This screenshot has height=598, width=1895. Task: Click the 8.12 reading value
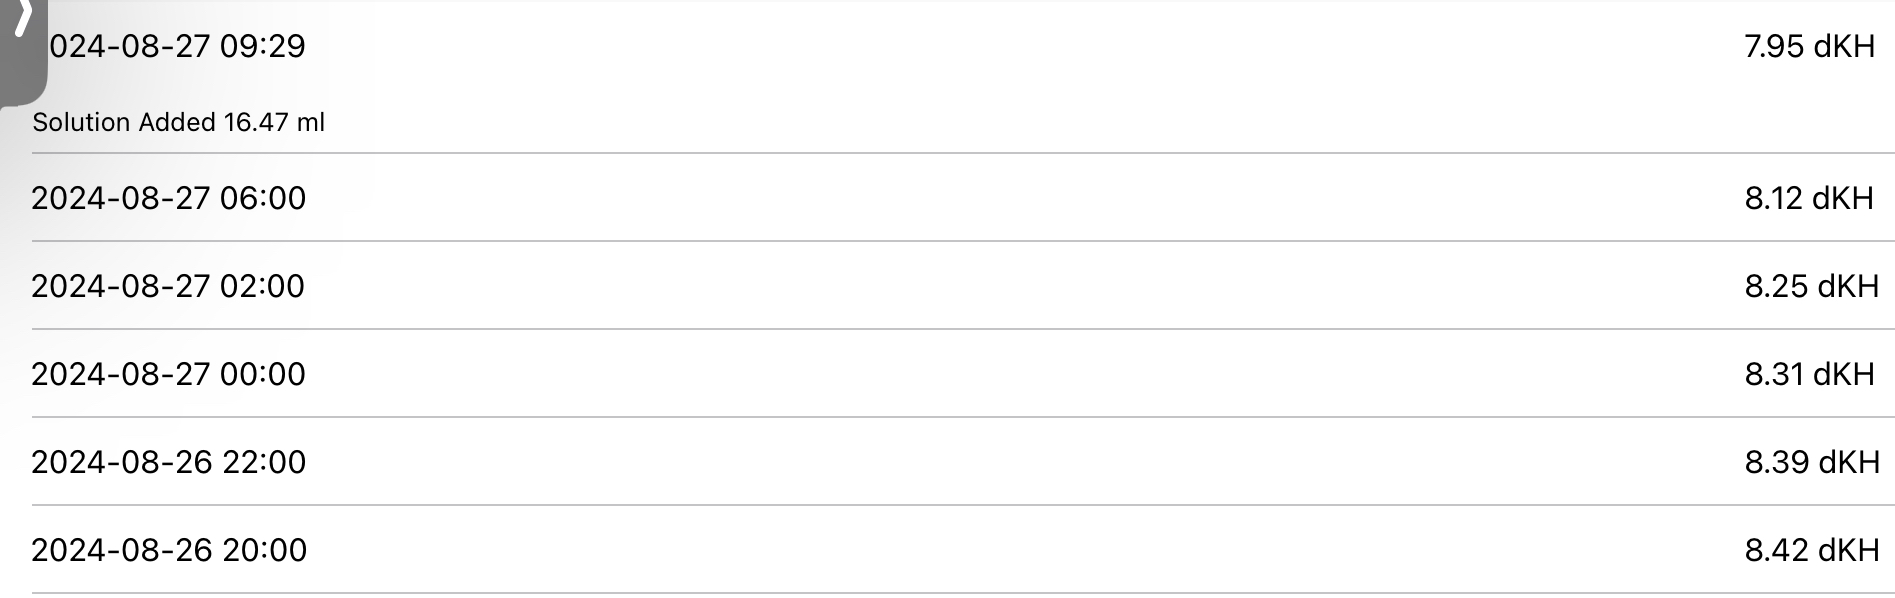[x=1773, y=198]
